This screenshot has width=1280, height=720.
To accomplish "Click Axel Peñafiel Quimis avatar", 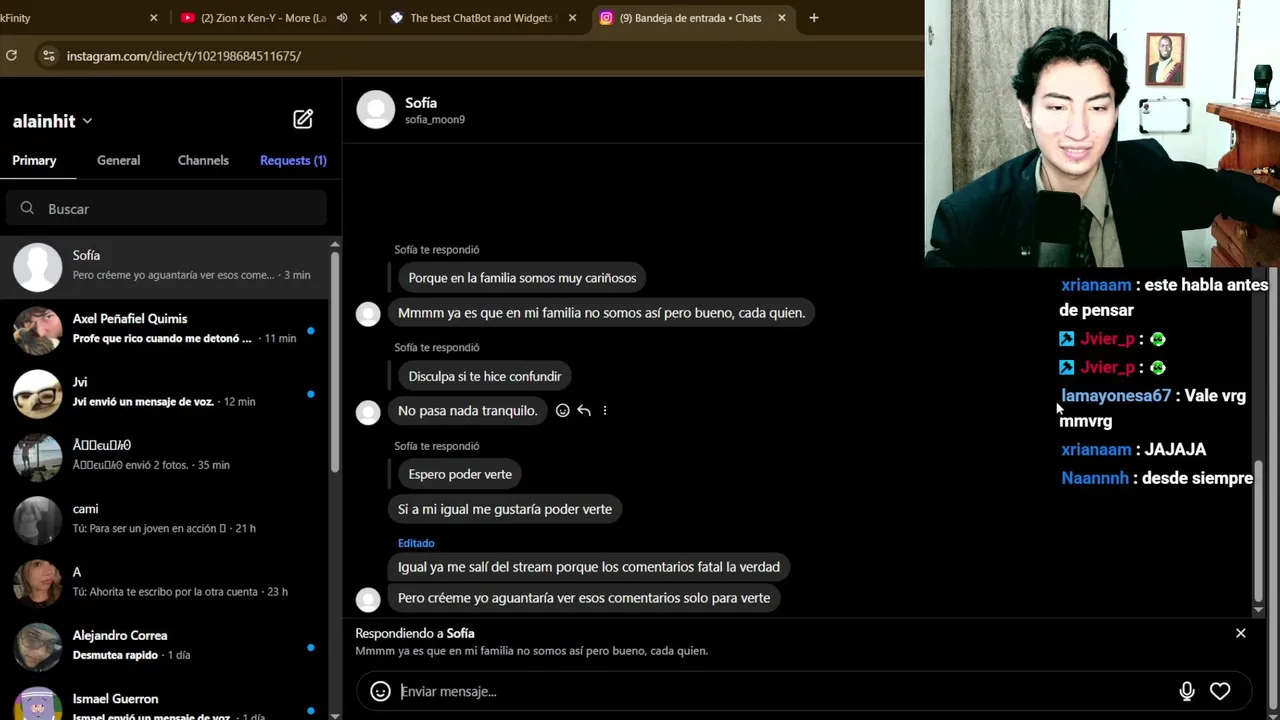I will point(38,330).
